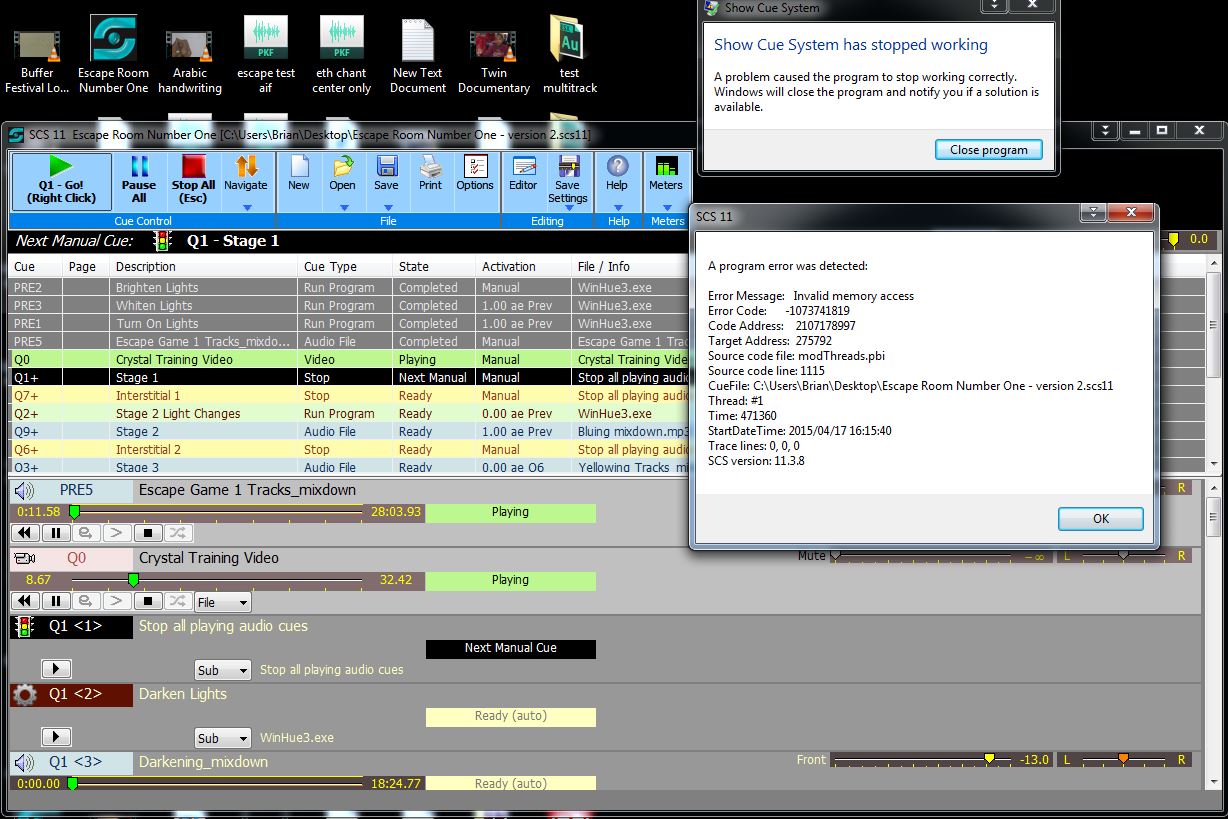Click the Q0 video position slider
1228x819 pixels.
click(x=133, y=580)
